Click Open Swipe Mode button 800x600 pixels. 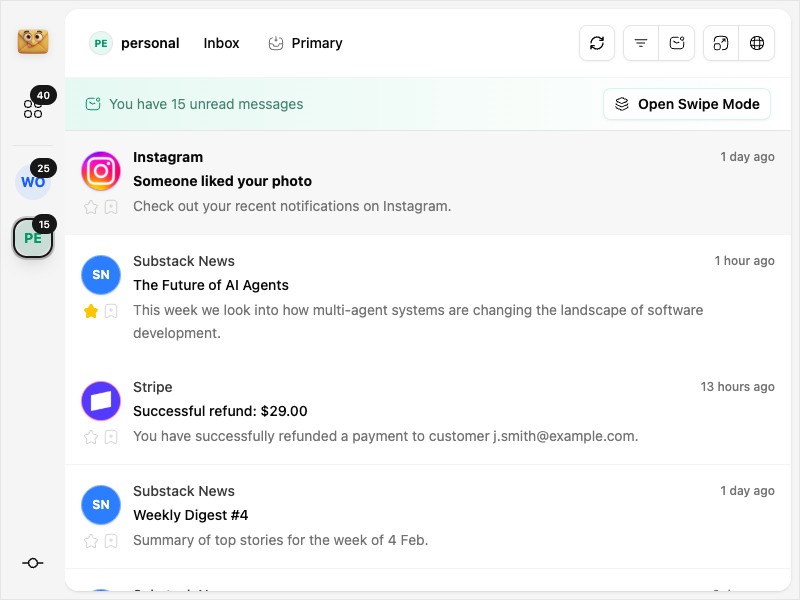(x=687, y=104)
